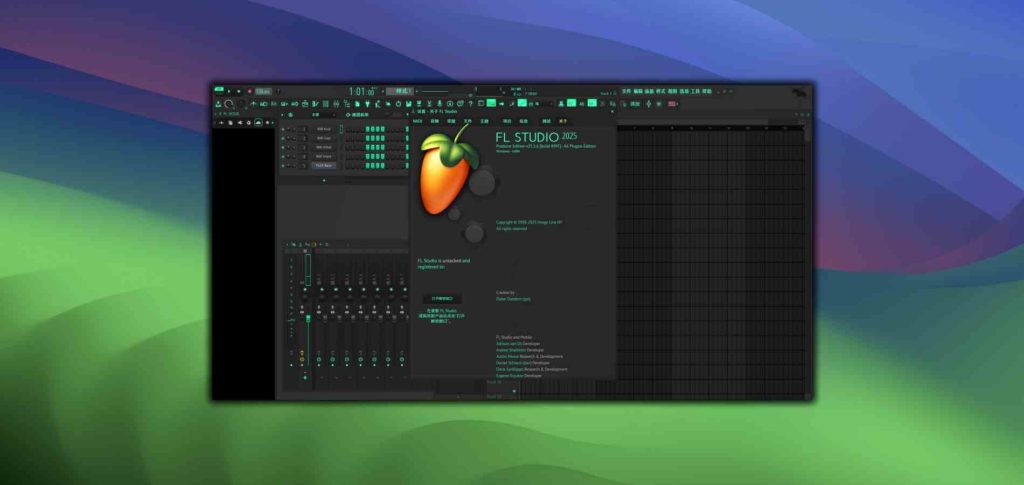Open the cloud icon in the browser panel
Image resolution: width=1024 pixels, height=485 pixels.
[258, 123]
